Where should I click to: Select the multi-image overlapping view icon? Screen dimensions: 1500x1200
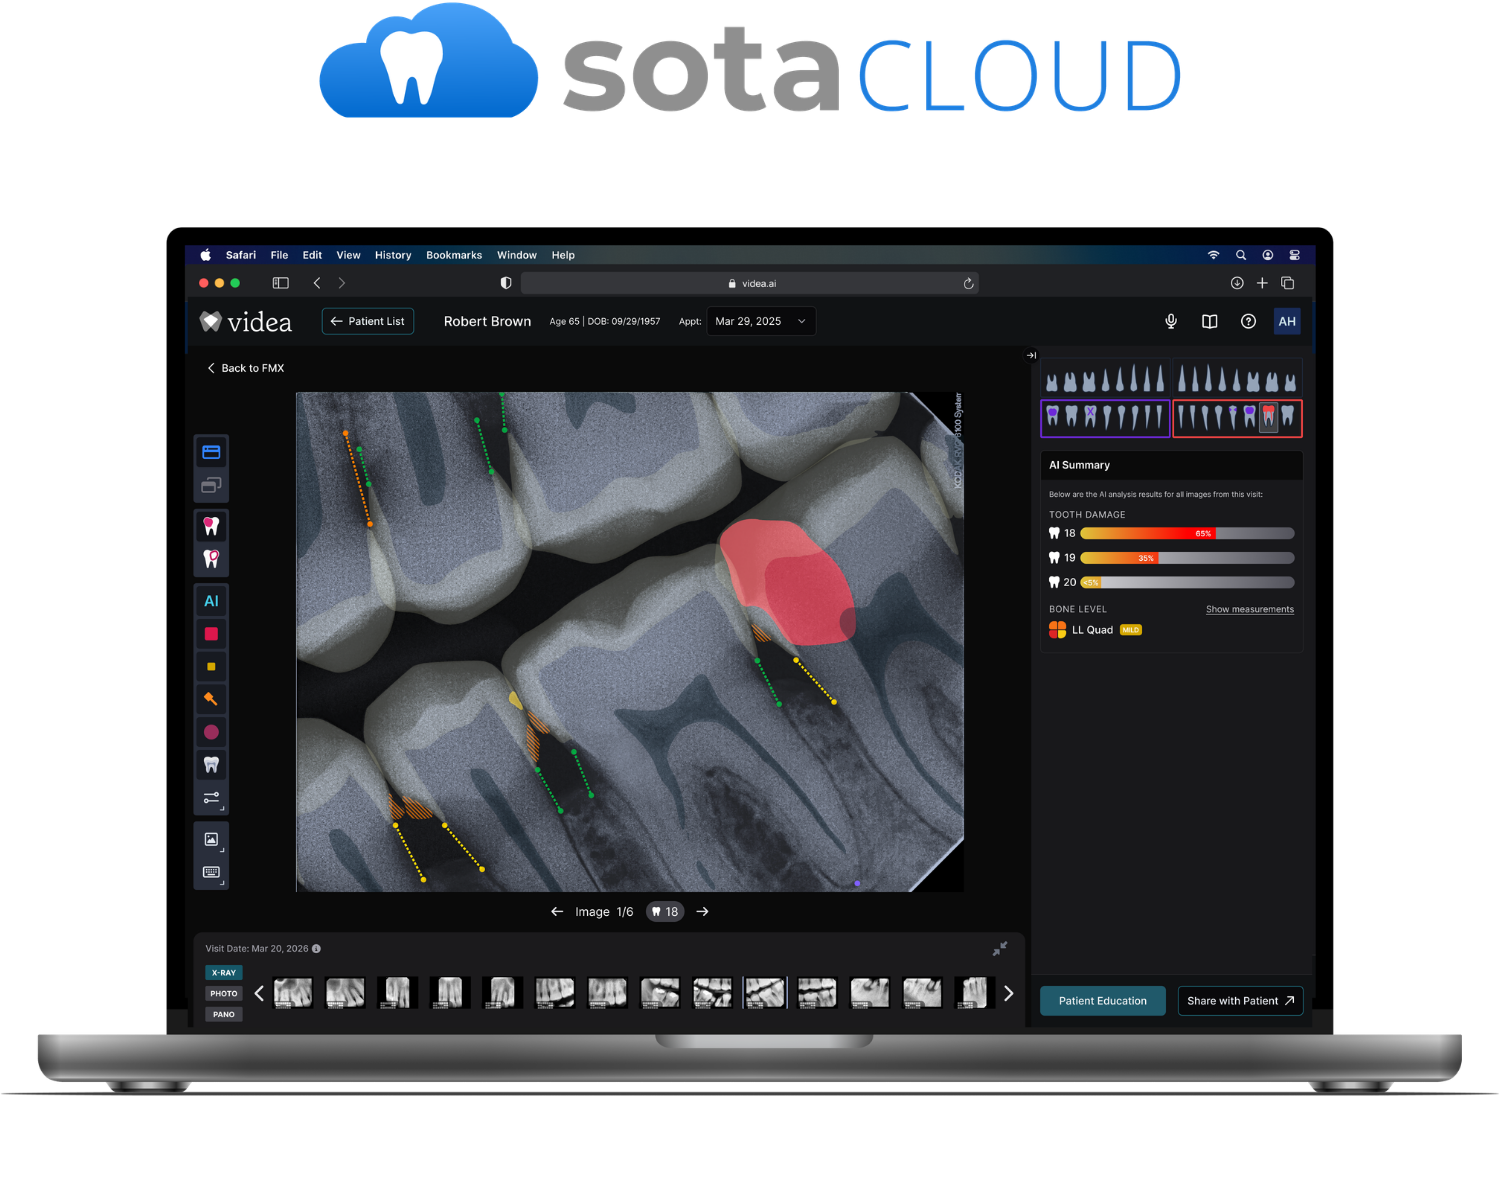coord(211,485)
